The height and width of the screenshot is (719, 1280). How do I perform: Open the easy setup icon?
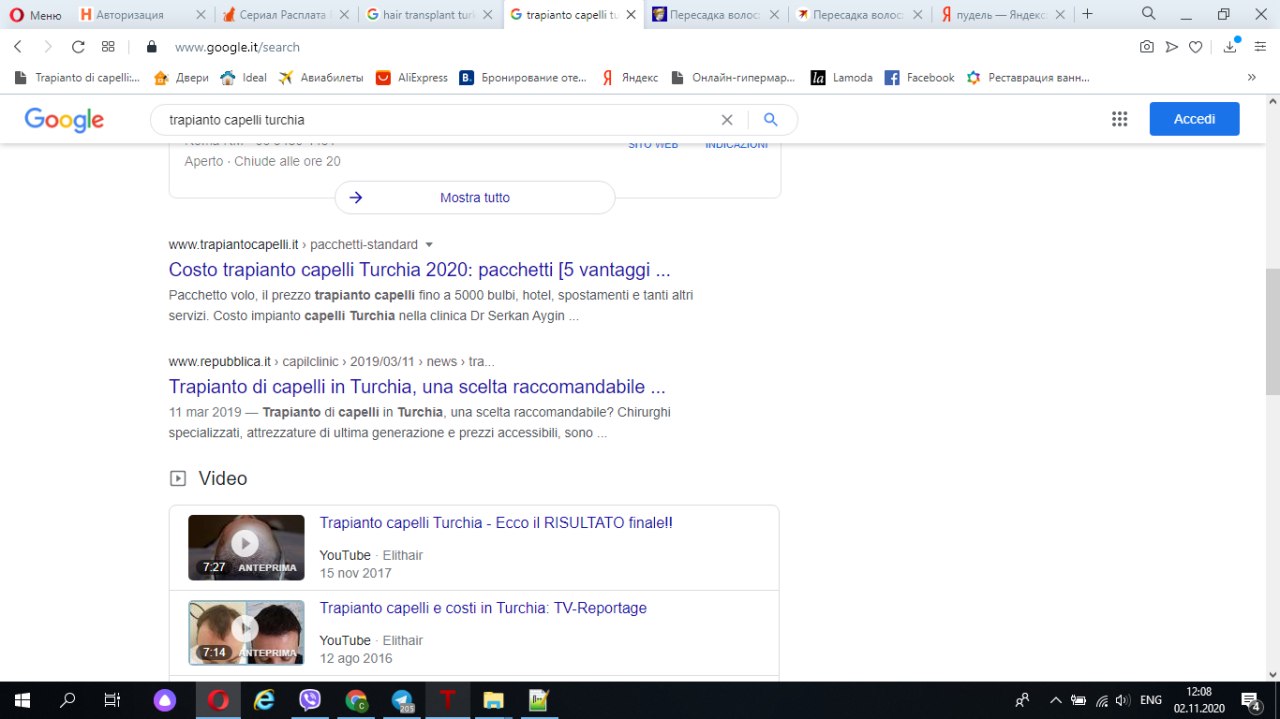tap(1260, 47)
